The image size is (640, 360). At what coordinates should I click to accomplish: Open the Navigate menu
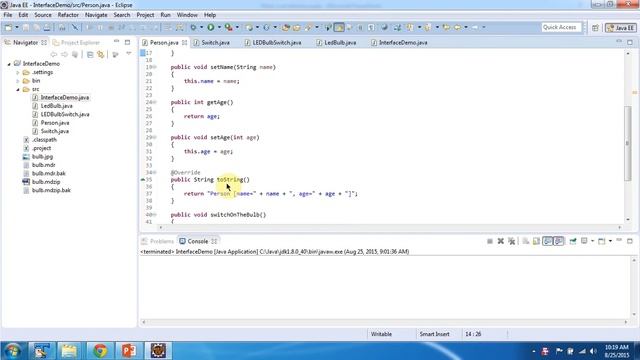(96, 15)
